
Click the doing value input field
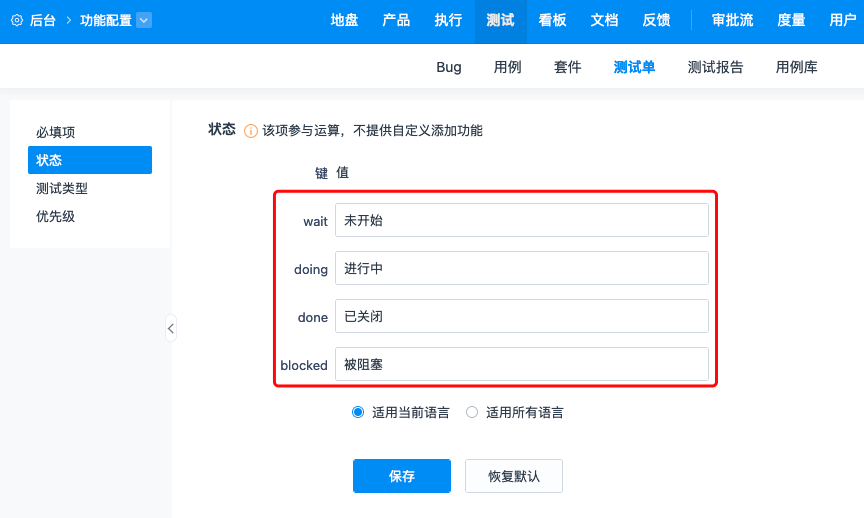[522, 268]
